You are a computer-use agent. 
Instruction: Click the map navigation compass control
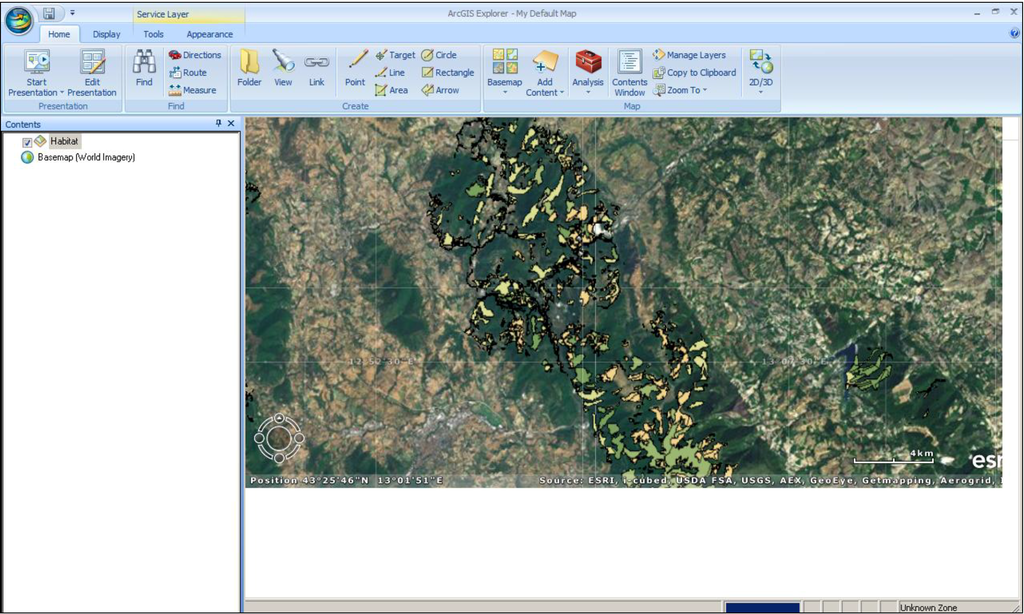(x=279, y=438)
